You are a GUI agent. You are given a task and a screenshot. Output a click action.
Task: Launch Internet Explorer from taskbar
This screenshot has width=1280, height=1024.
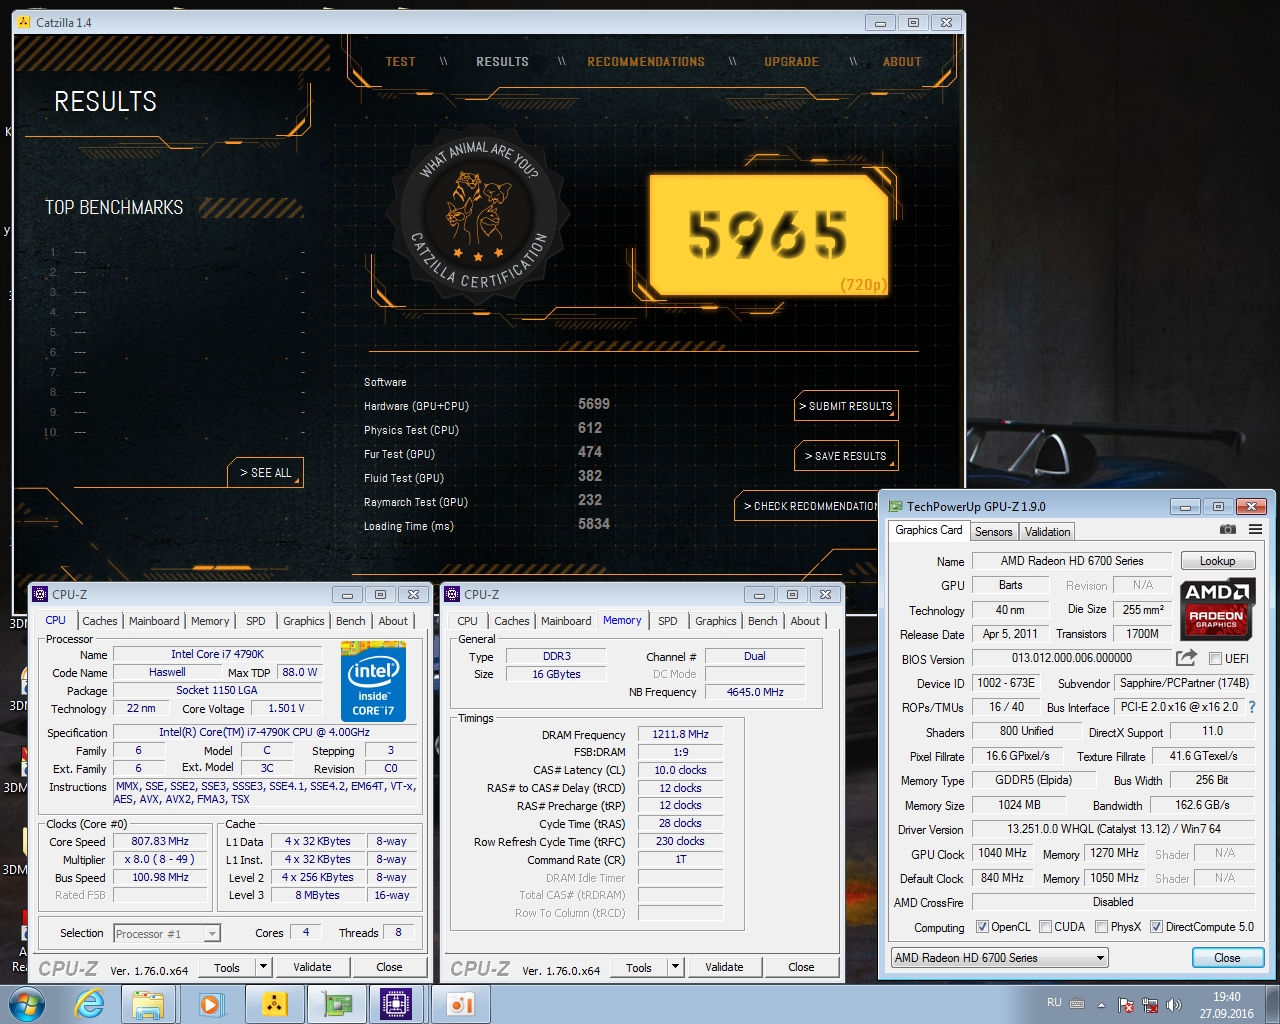click(x=88, y=1004)
